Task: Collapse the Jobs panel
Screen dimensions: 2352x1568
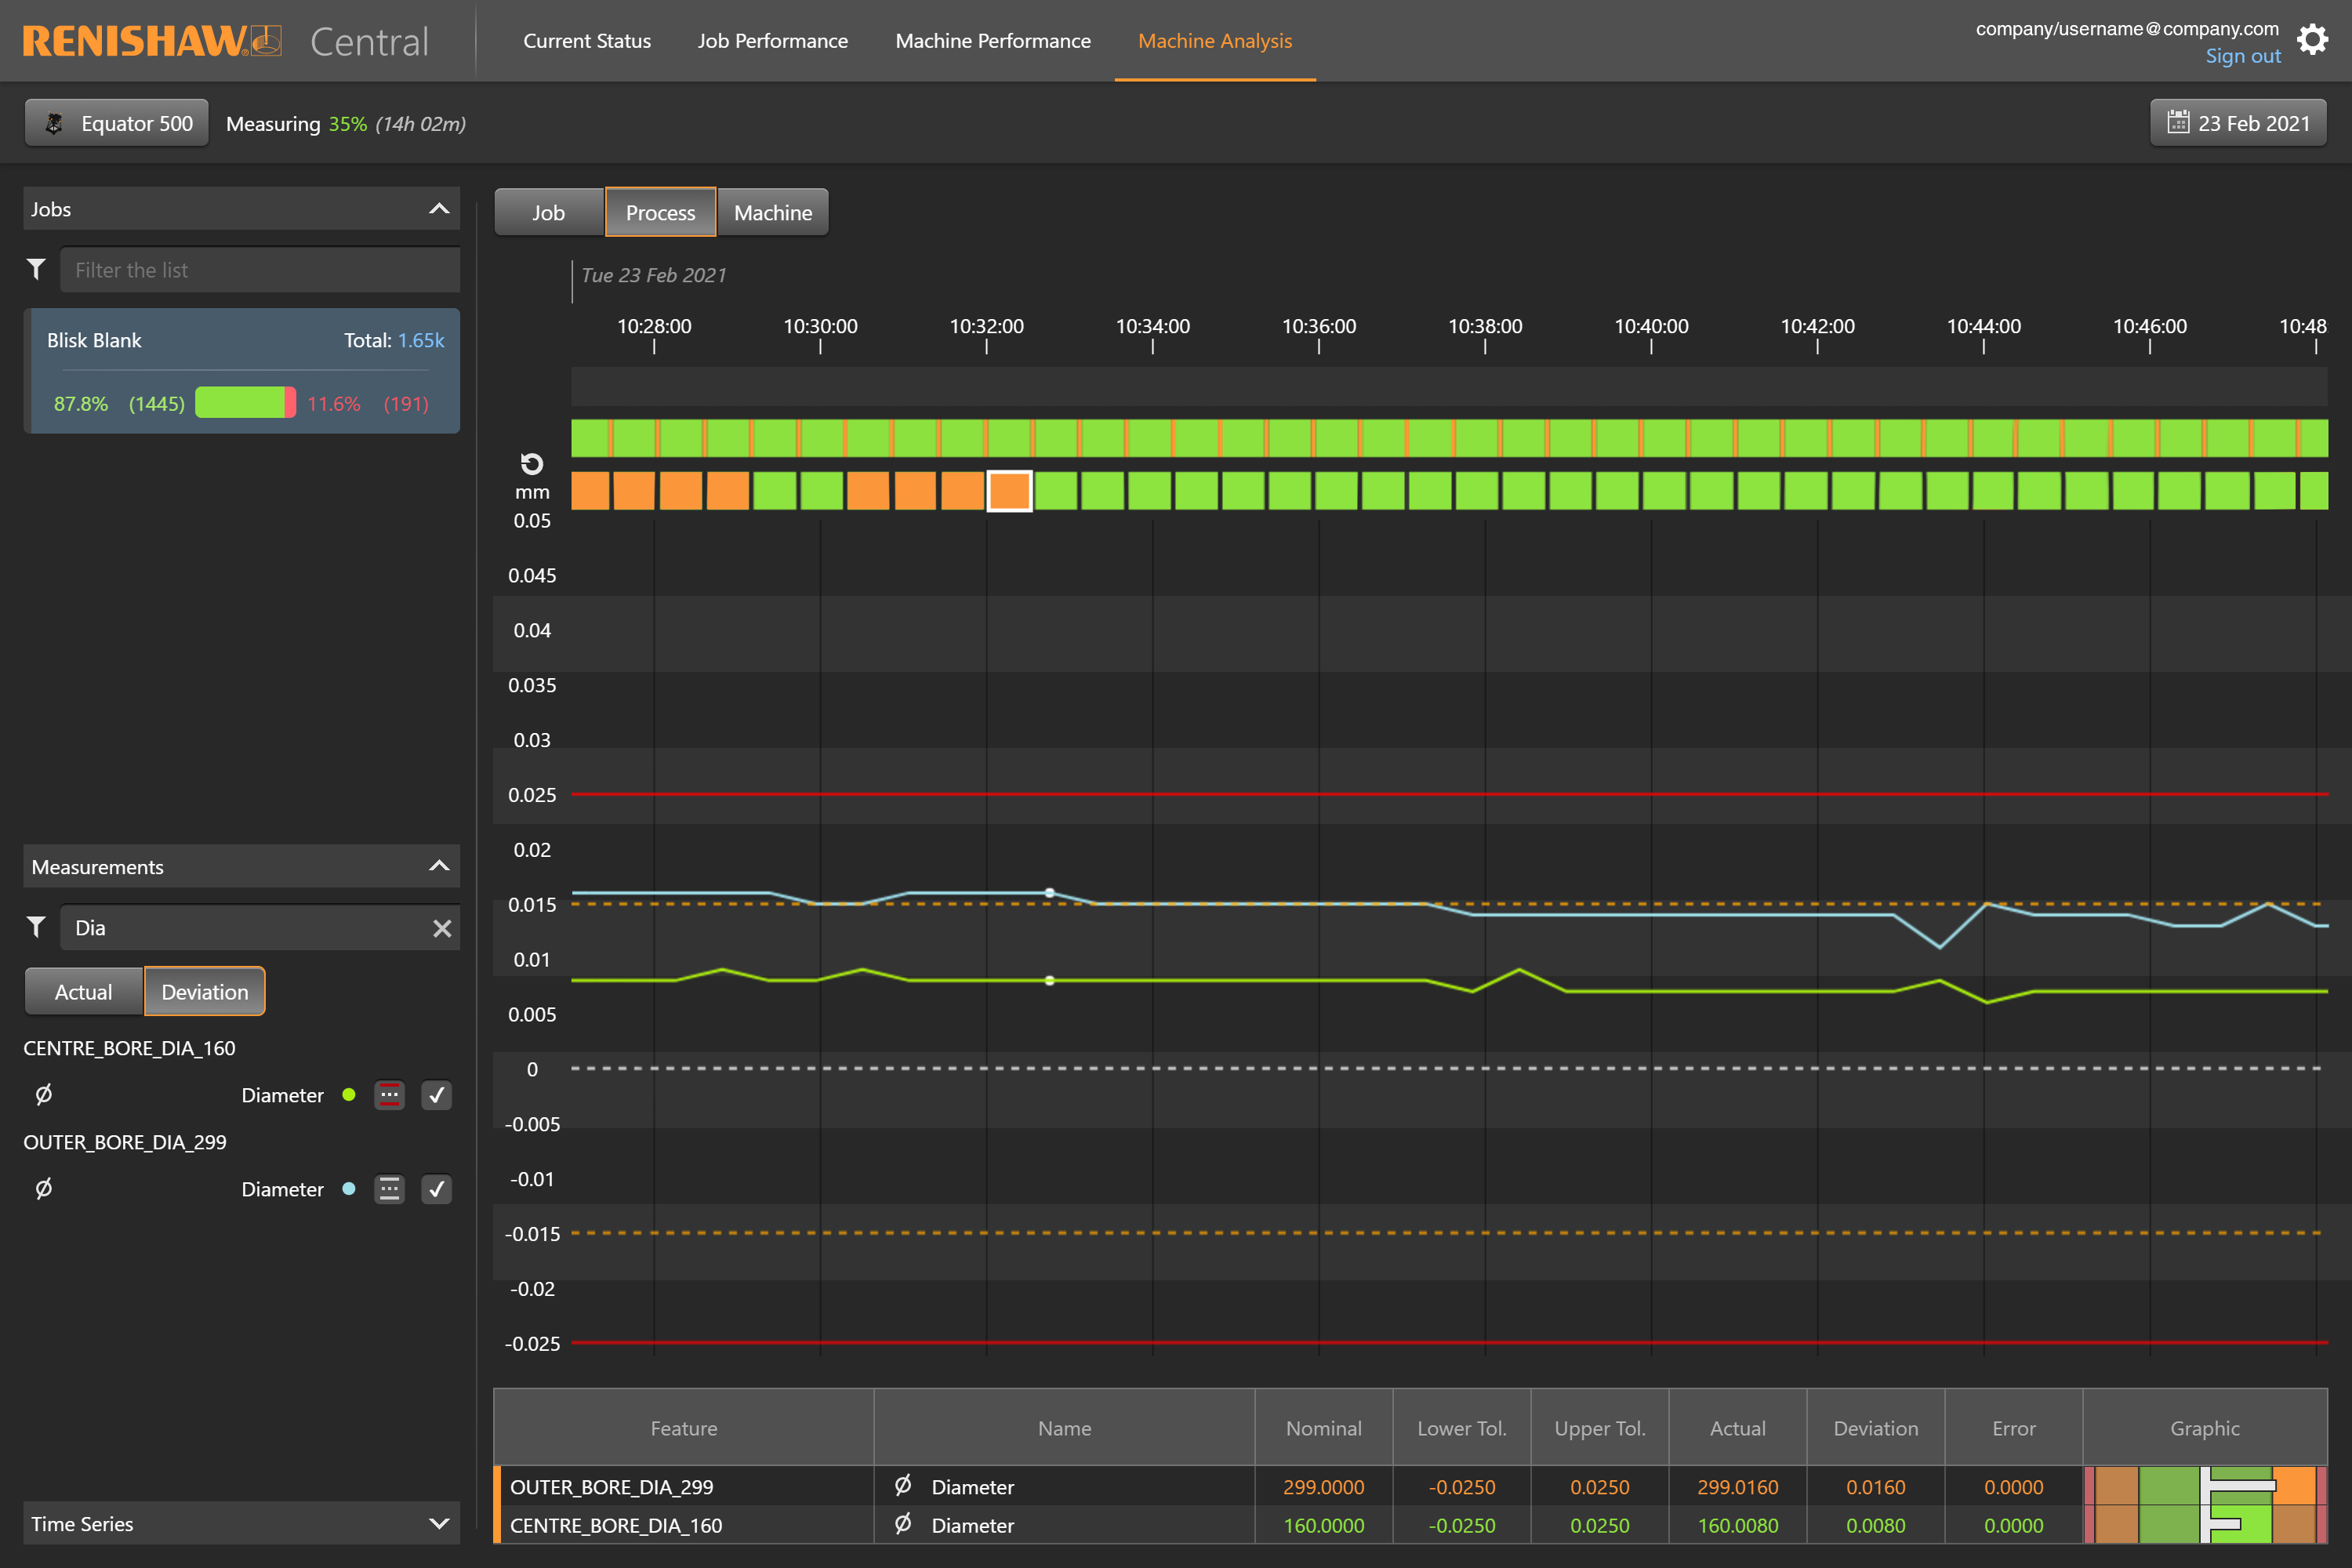Action: pyautogui.click(x=439, y=209)
